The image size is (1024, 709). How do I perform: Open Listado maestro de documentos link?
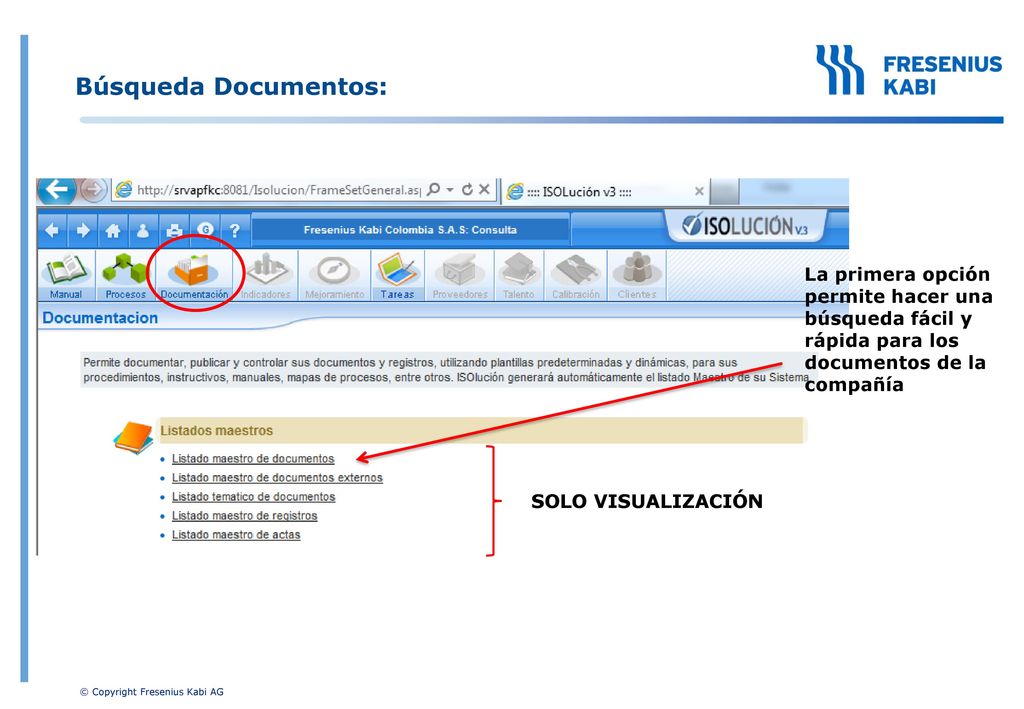253,459
